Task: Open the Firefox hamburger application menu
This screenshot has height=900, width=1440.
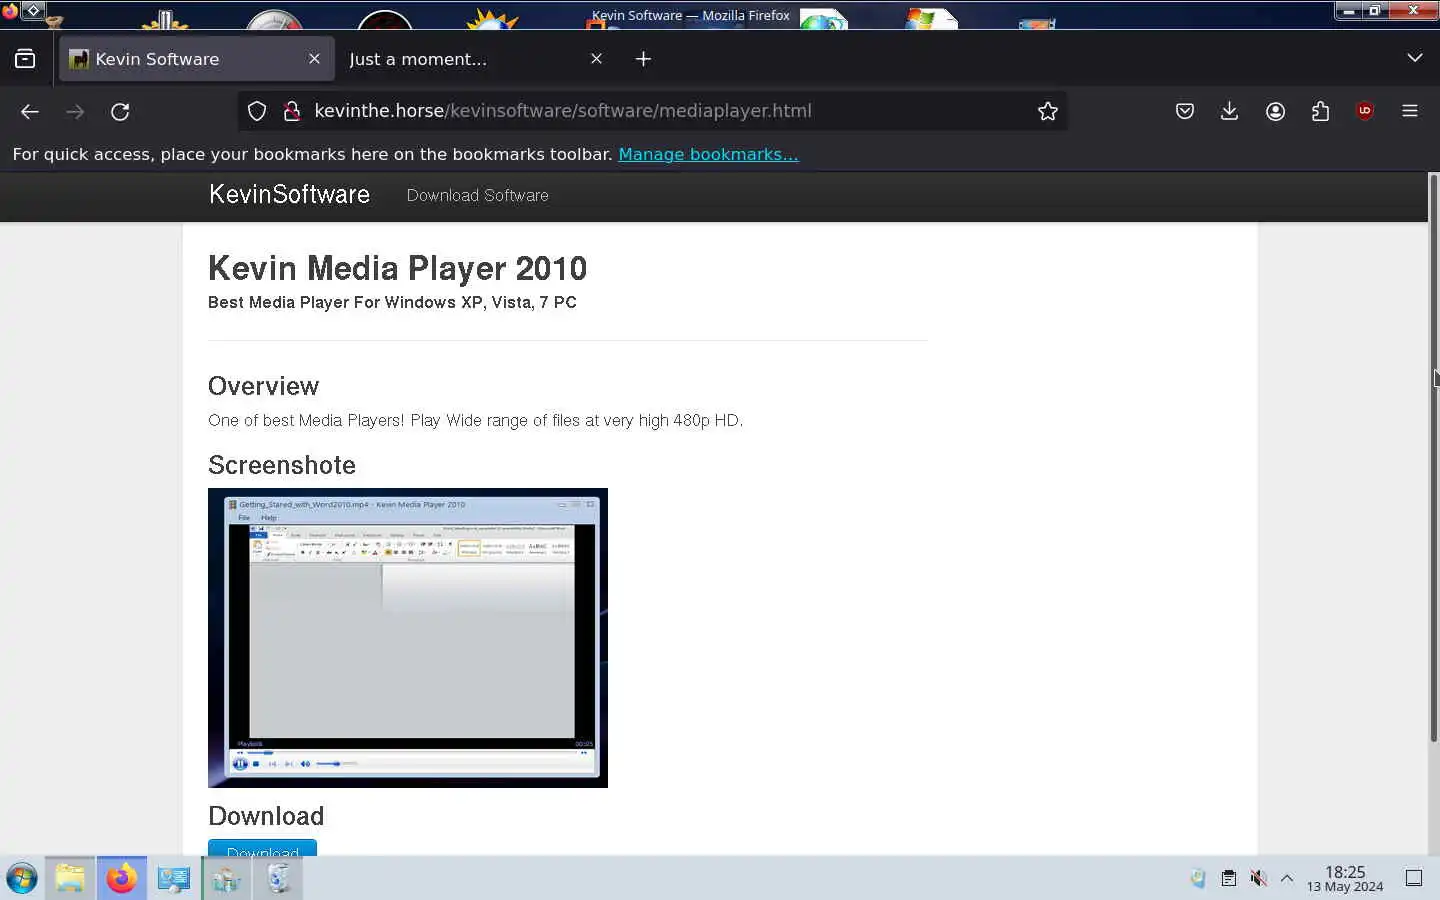Action: [1410, 111]
